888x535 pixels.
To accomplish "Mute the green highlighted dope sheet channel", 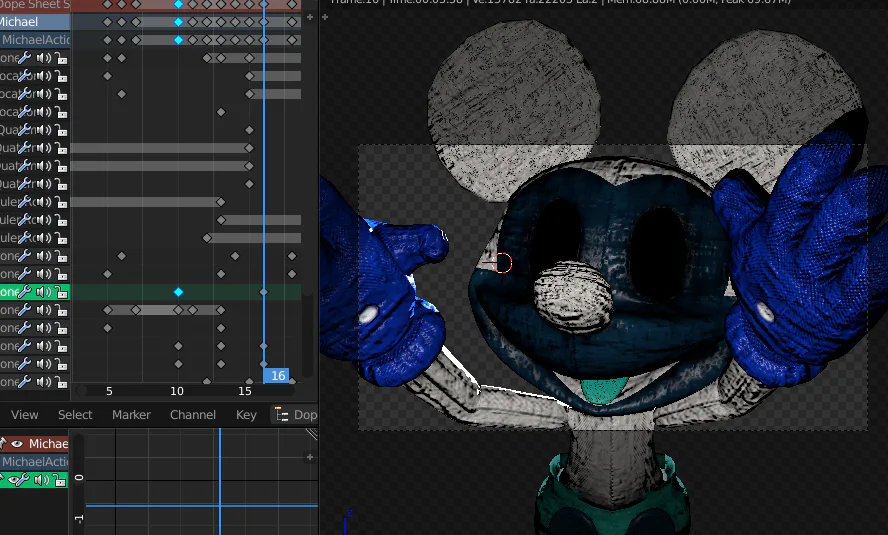I will [x=44, y=292].
